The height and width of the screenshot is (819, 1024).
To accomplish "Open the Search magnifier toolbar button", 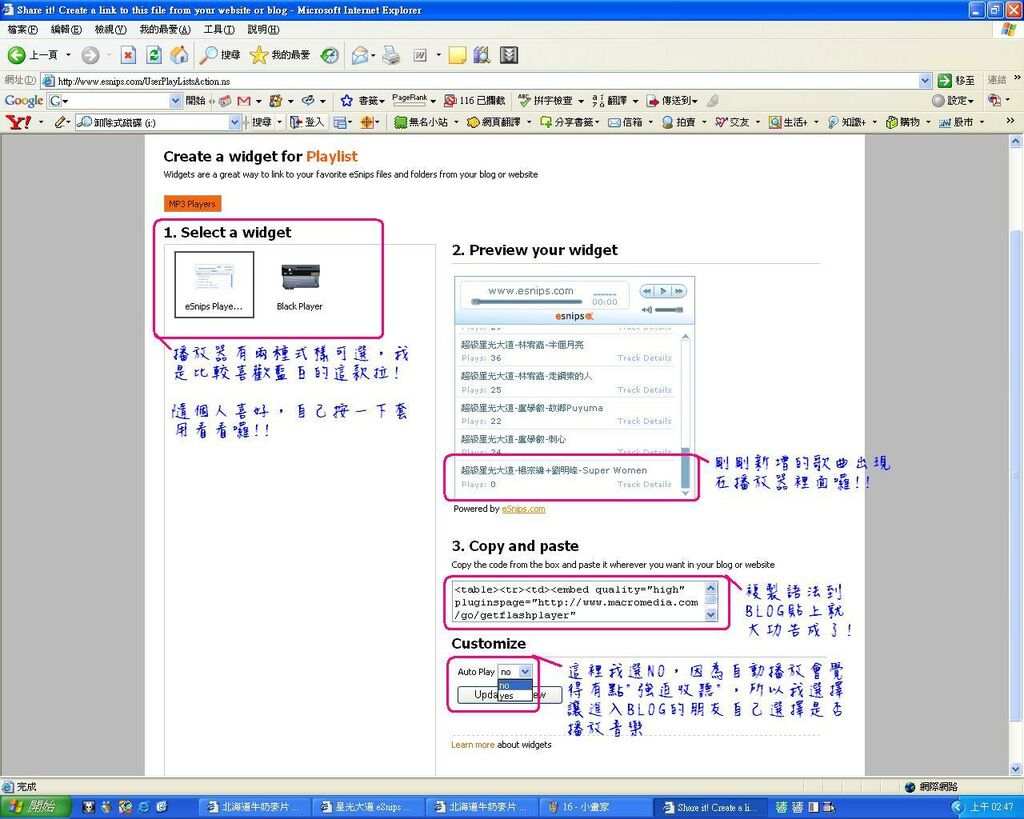I will point(219,56).
